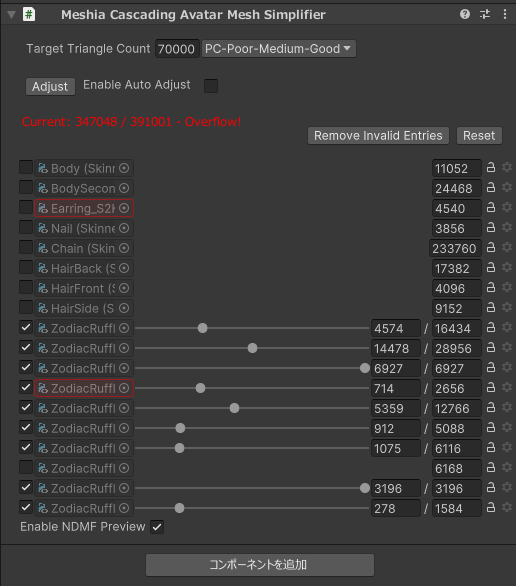Enable the Body row checkbox

click(26, 167)
